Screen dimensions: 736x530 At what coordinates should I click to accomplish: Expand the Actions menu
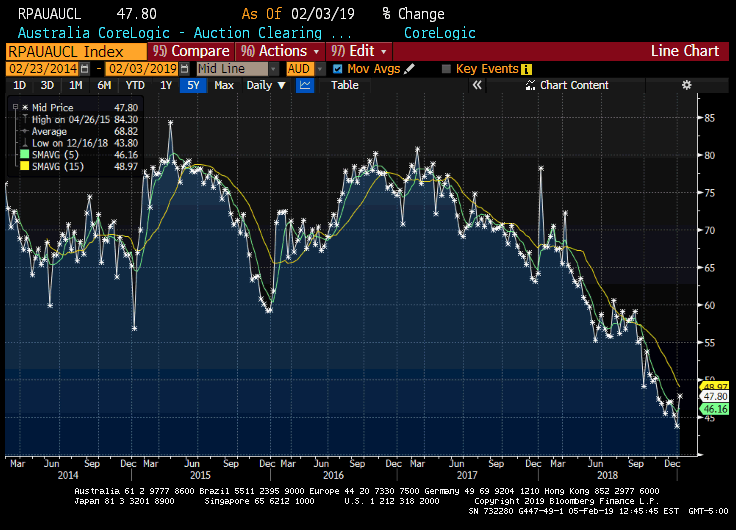(x=279, y=51)
